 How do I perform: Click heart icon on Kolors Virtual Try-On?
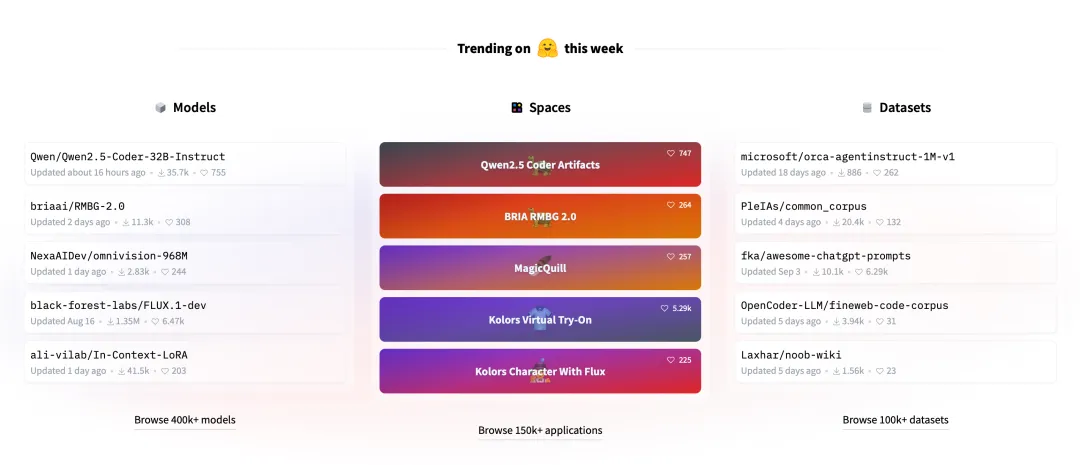pos(665,309)
